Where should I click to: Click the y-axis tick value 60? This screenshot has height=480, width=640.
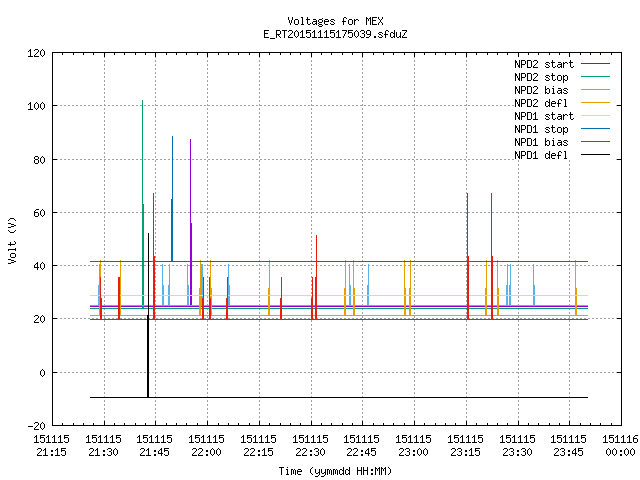point(39,213)
